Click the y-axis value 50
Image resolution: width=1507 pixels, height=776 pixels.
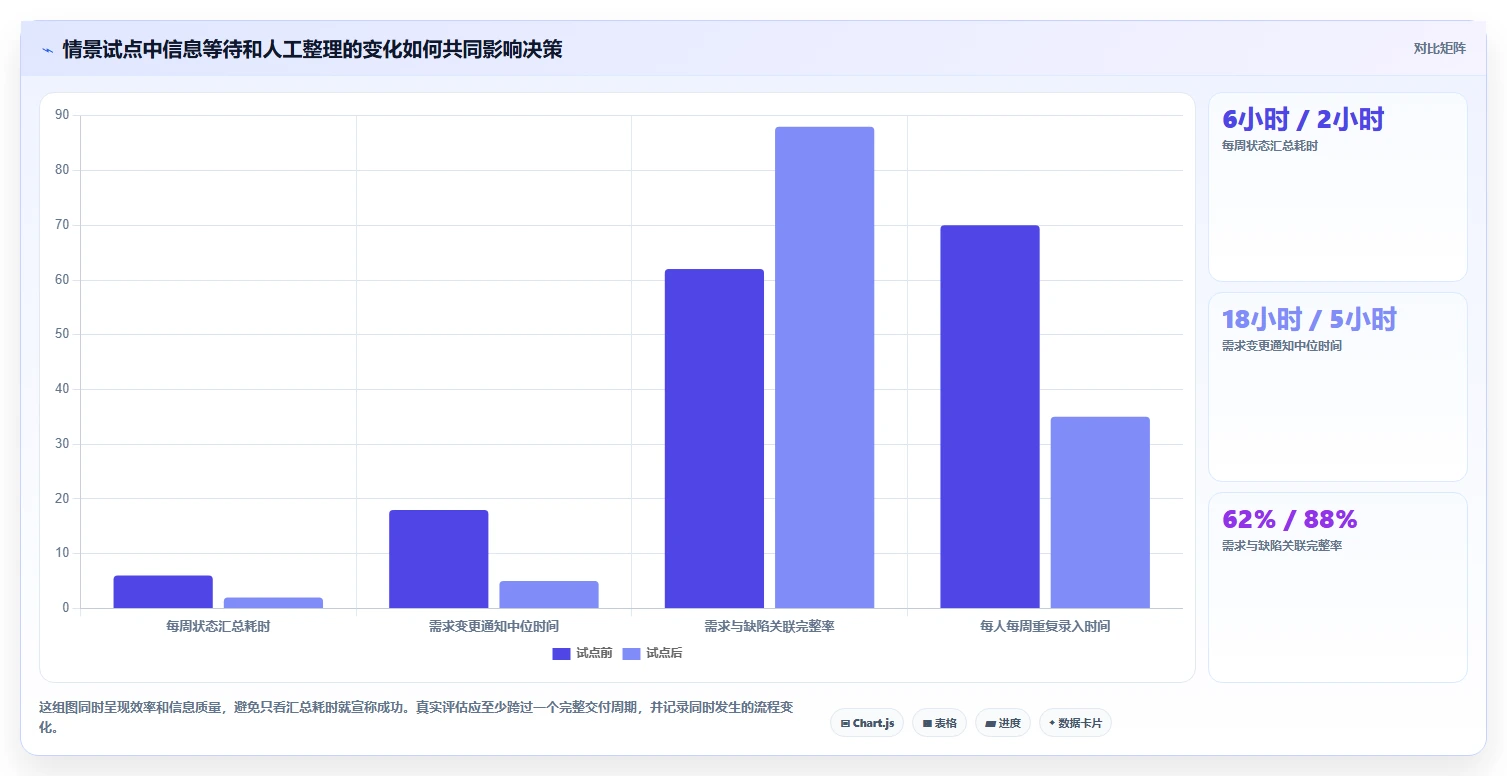click(62, 334)
